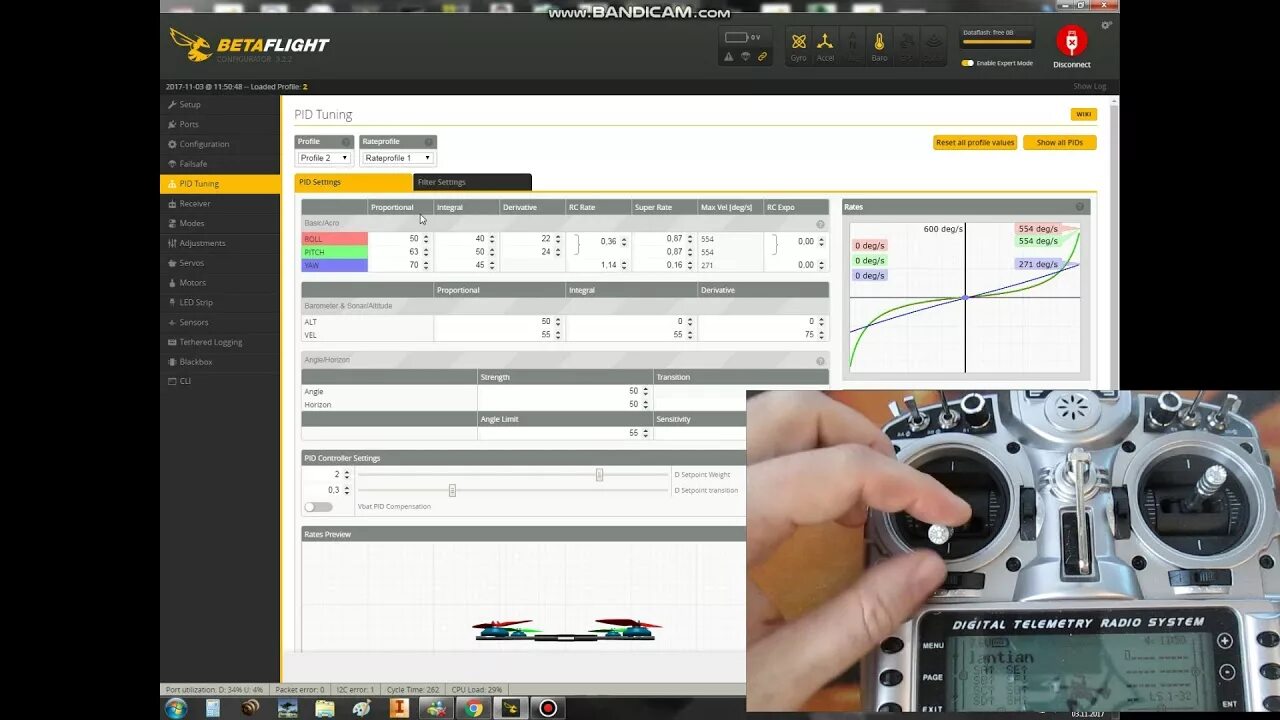The width and height of the screenshot is (1280, 720).
Task: Open Google Chrome from taskbar
Action: [474, 708]
